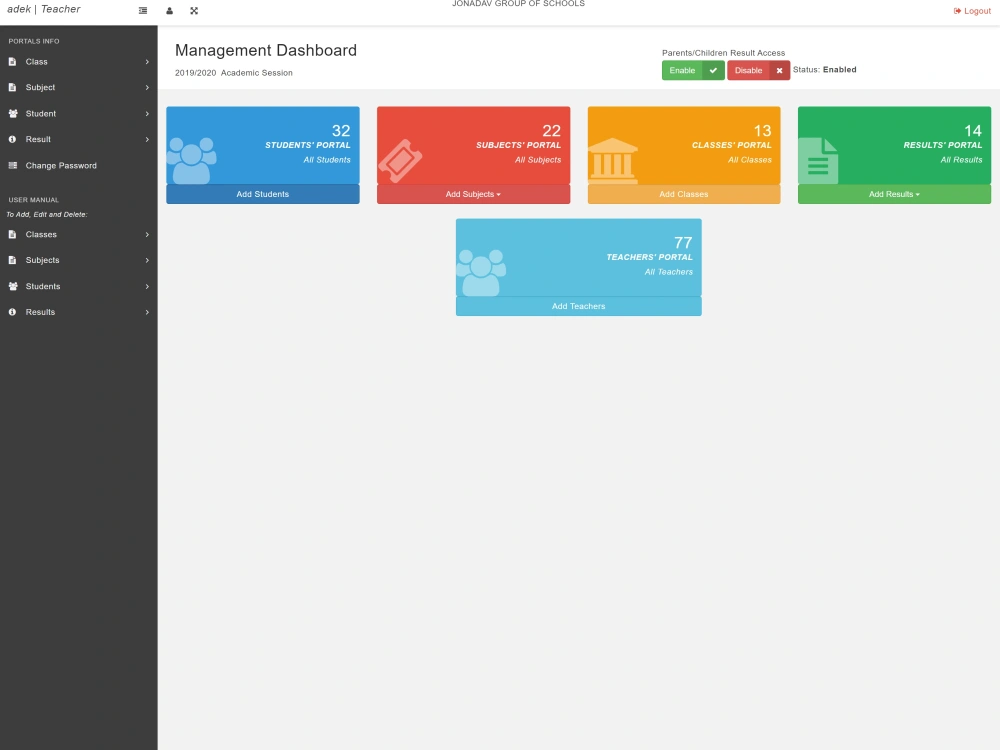Open the Class menu item

(78, 62)
